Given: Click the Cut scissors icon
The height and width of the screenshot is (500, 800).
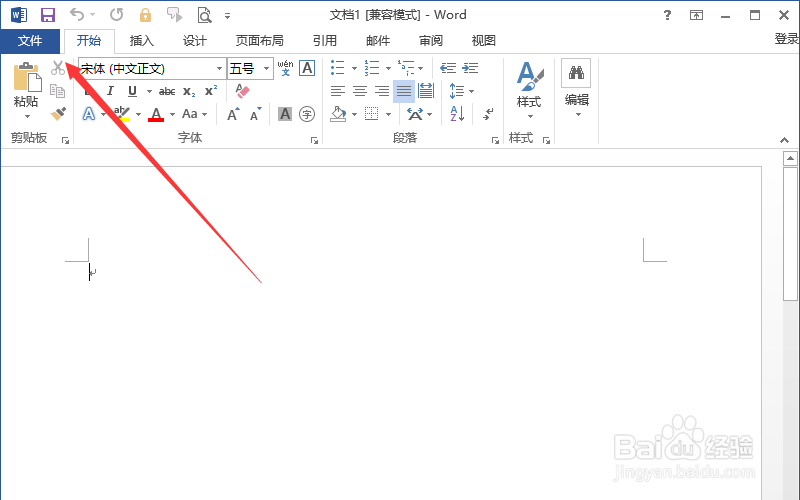Looking at the screenshot, I should click(58, 68).
